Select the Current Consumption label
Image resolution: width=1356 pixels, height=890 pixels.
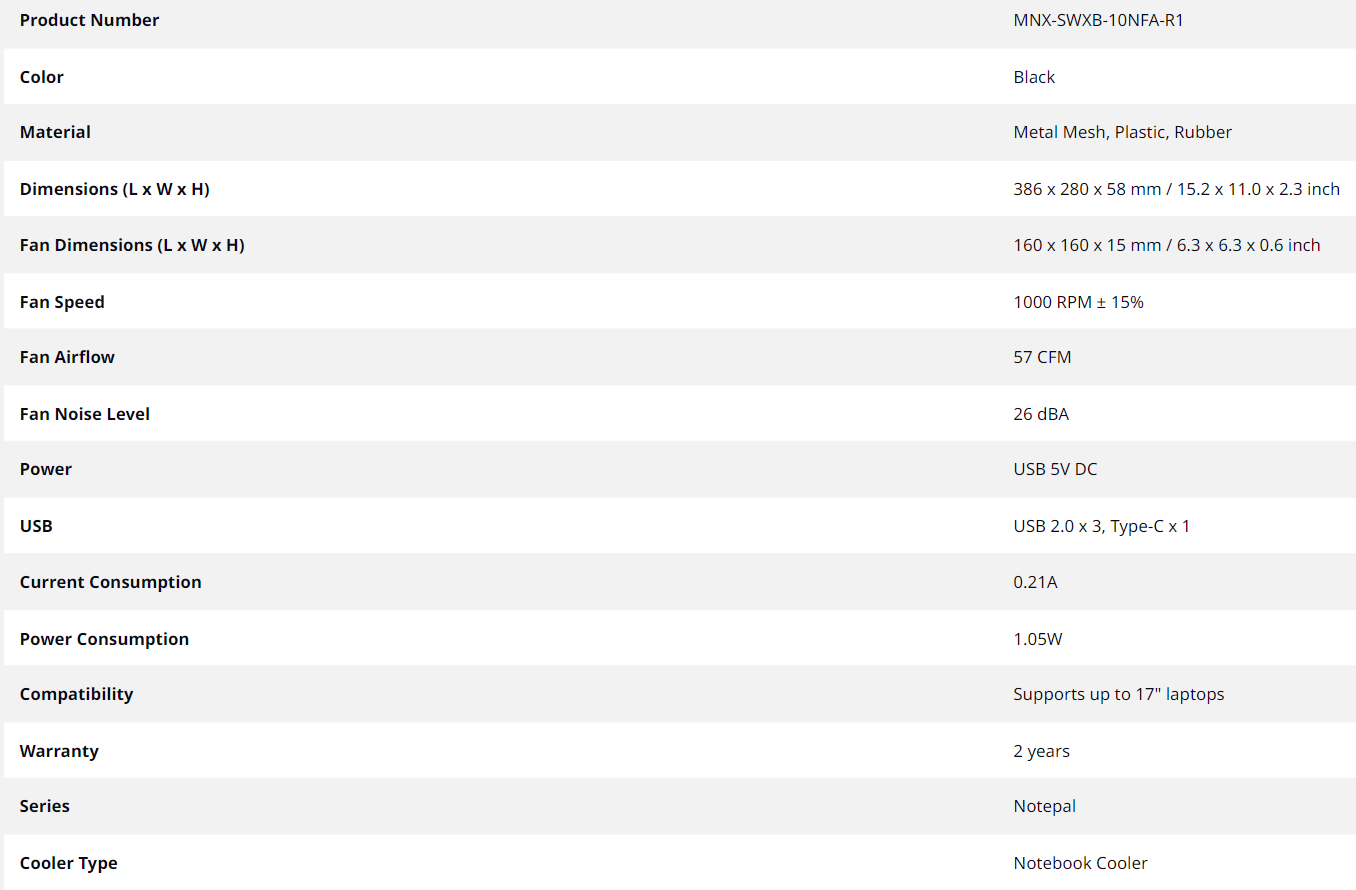pyautogui.click(x=110, y=582)
